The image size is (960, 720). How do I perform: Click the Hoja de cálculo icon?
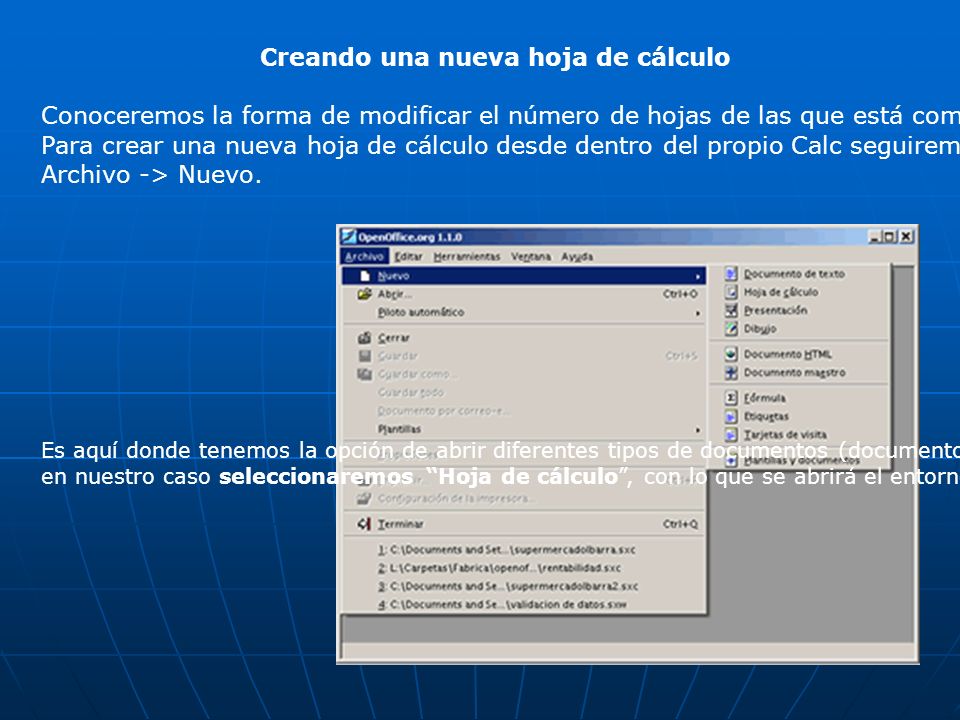[x=731, y=292]
